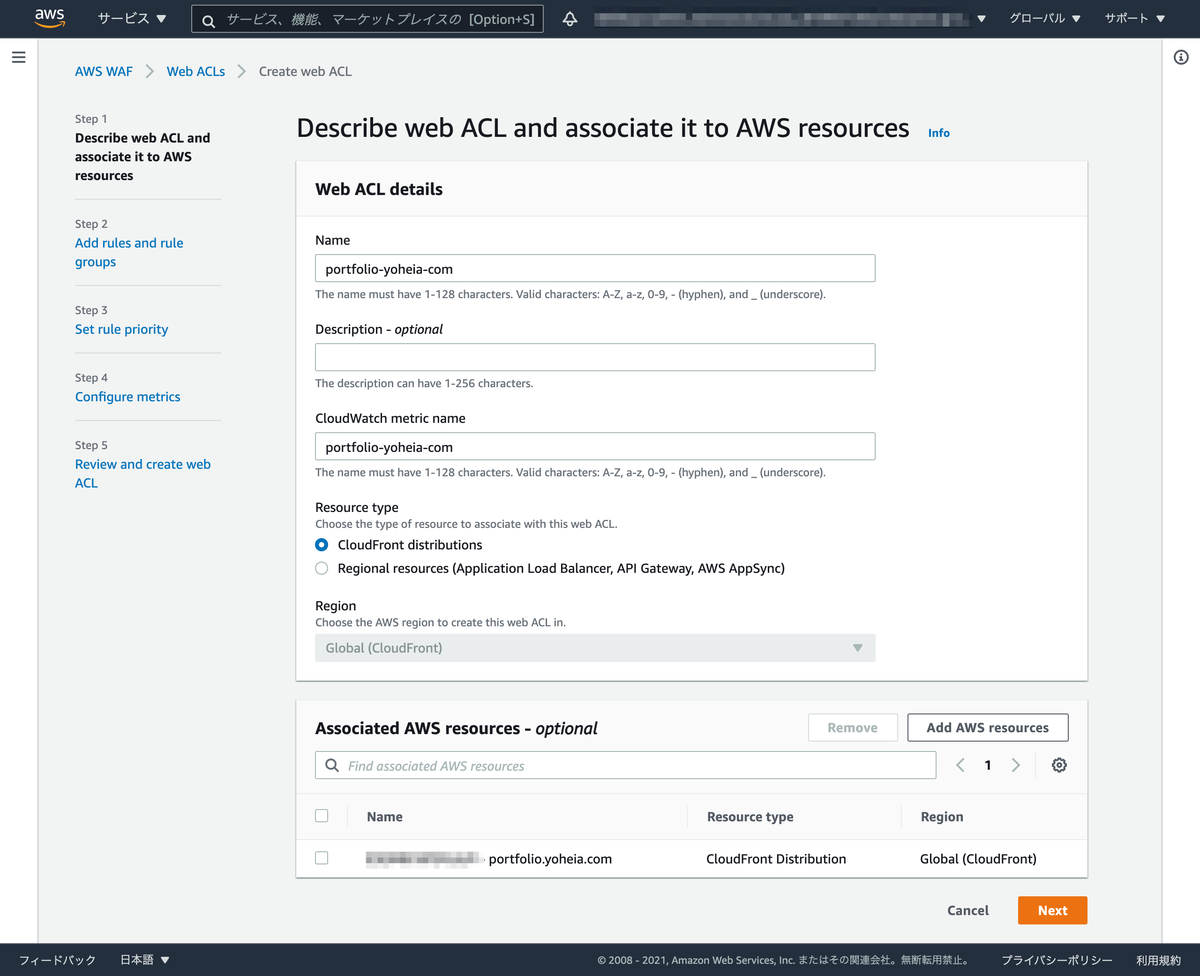Open the account name menu
The width and height of the screenshot is (1200, 976).
(790, 18)
